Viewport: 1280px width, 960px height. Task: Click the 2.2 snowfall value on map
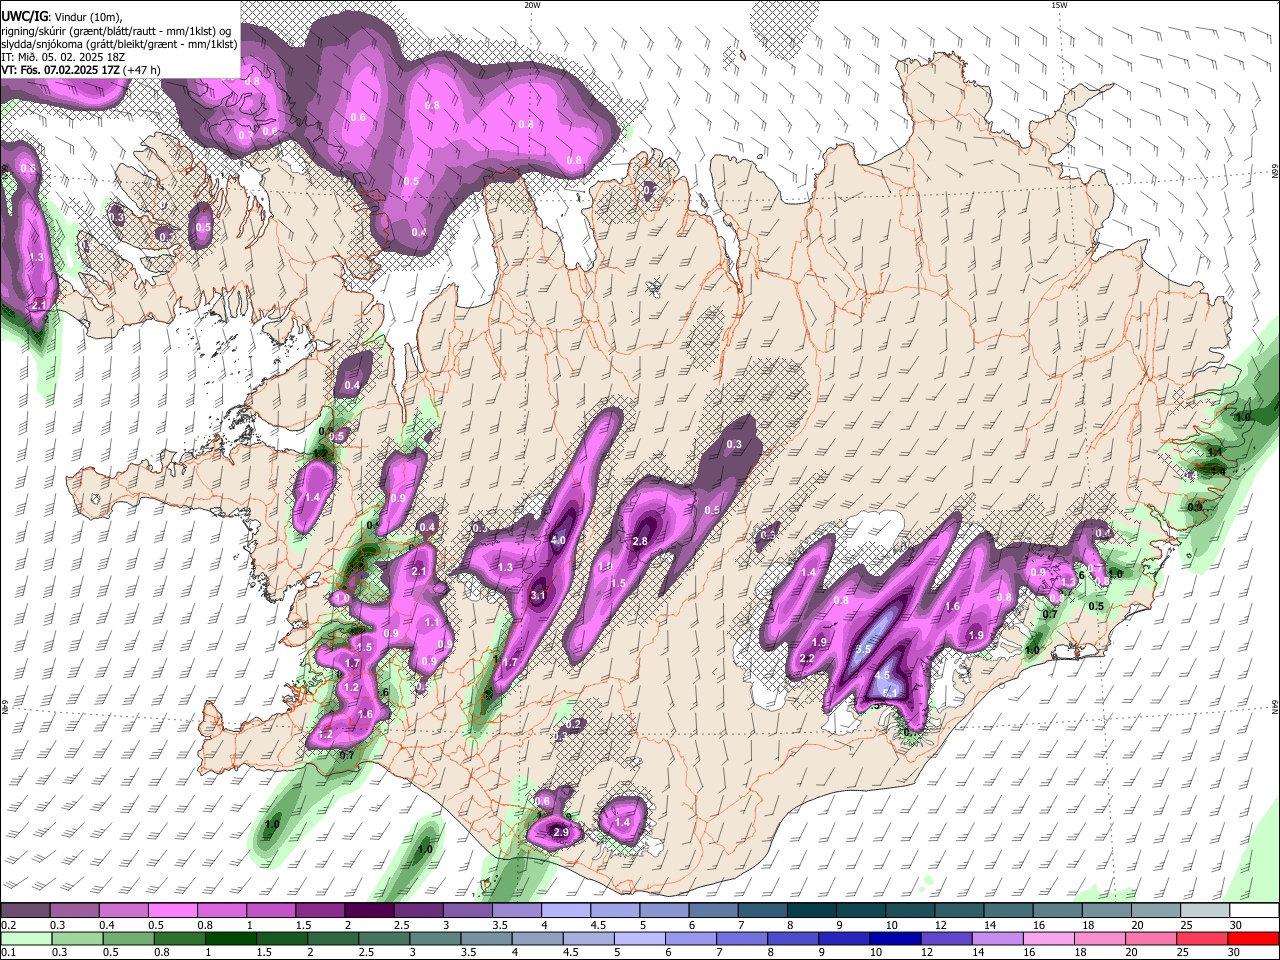pyautogui.click(x=807, y=658)
